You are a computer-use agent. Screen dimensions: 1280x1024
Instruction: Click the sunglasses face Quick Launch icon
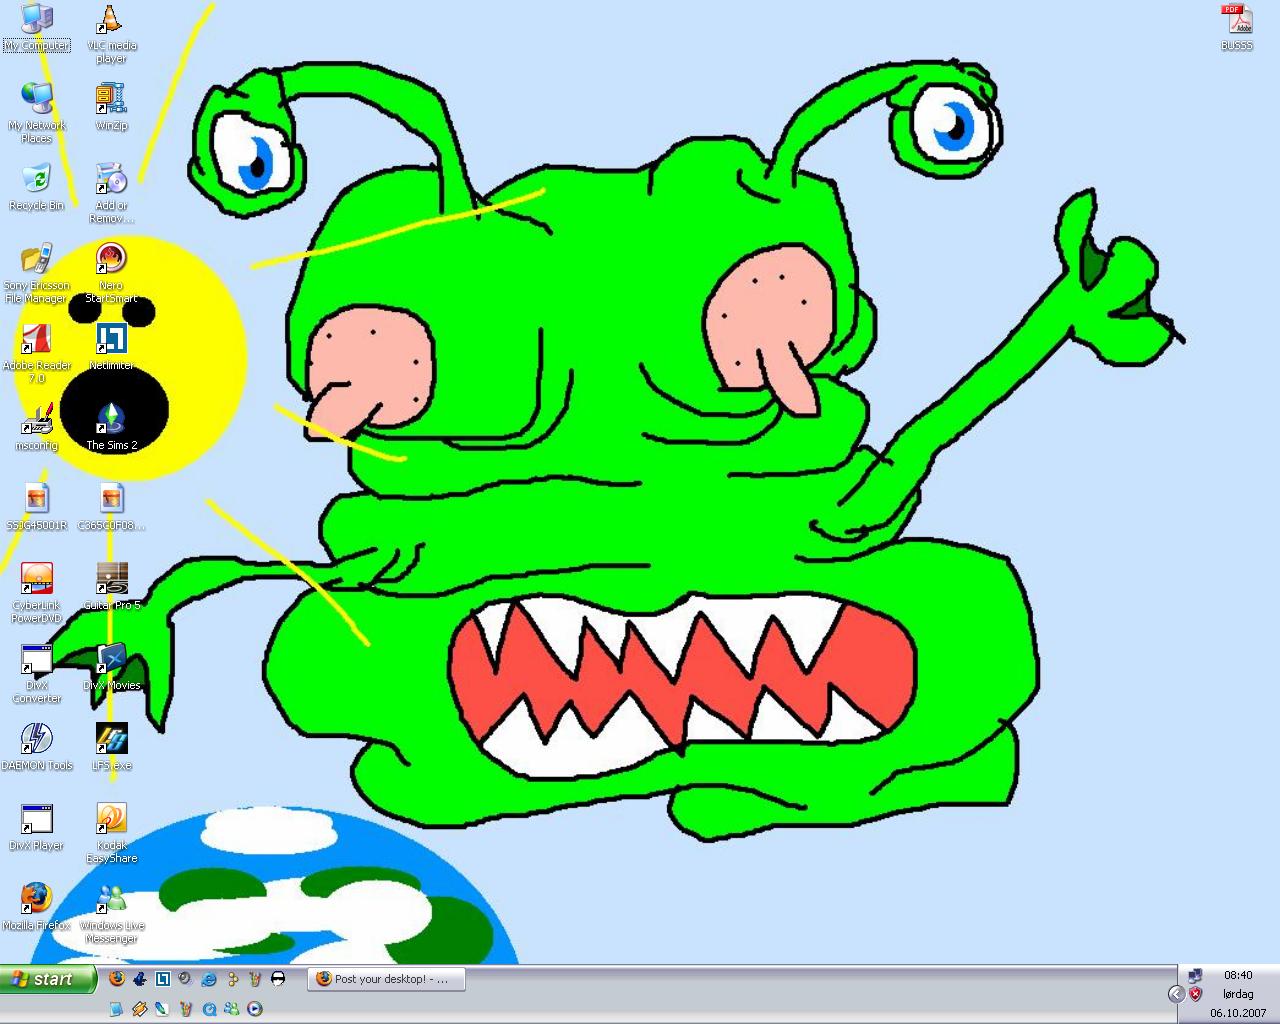[278, 979]
